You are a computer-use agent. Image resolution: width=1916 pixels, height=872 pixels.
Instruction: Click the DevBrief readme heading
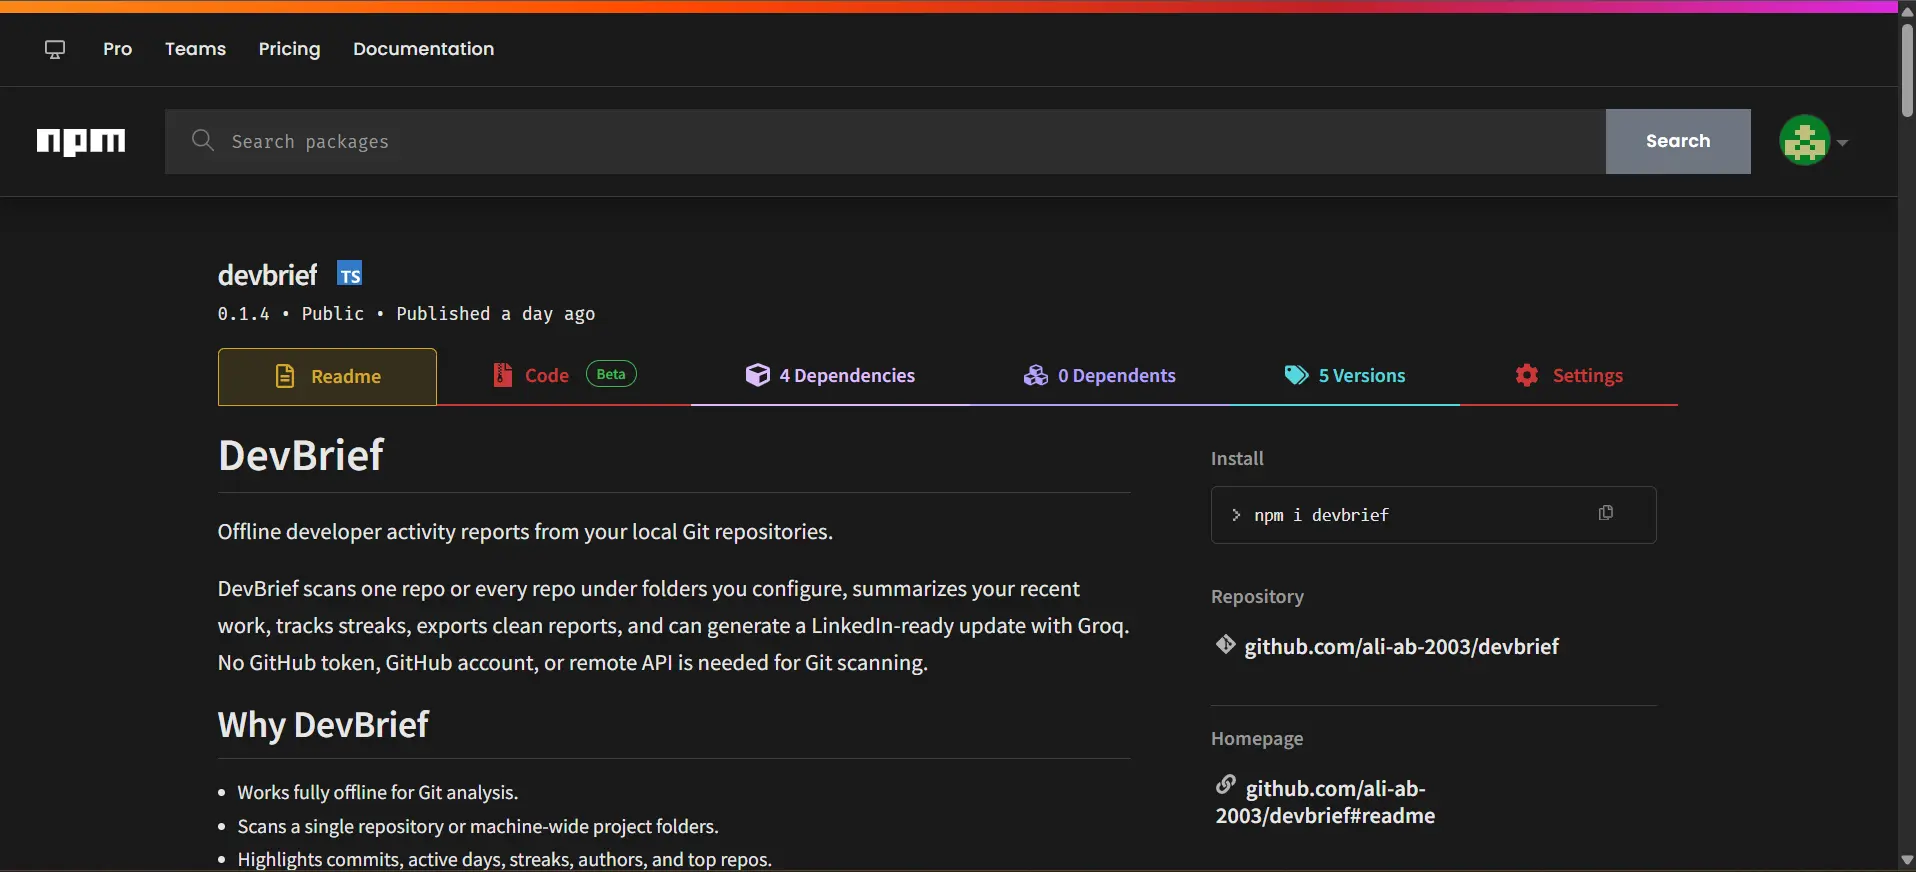tap(301, 455)
